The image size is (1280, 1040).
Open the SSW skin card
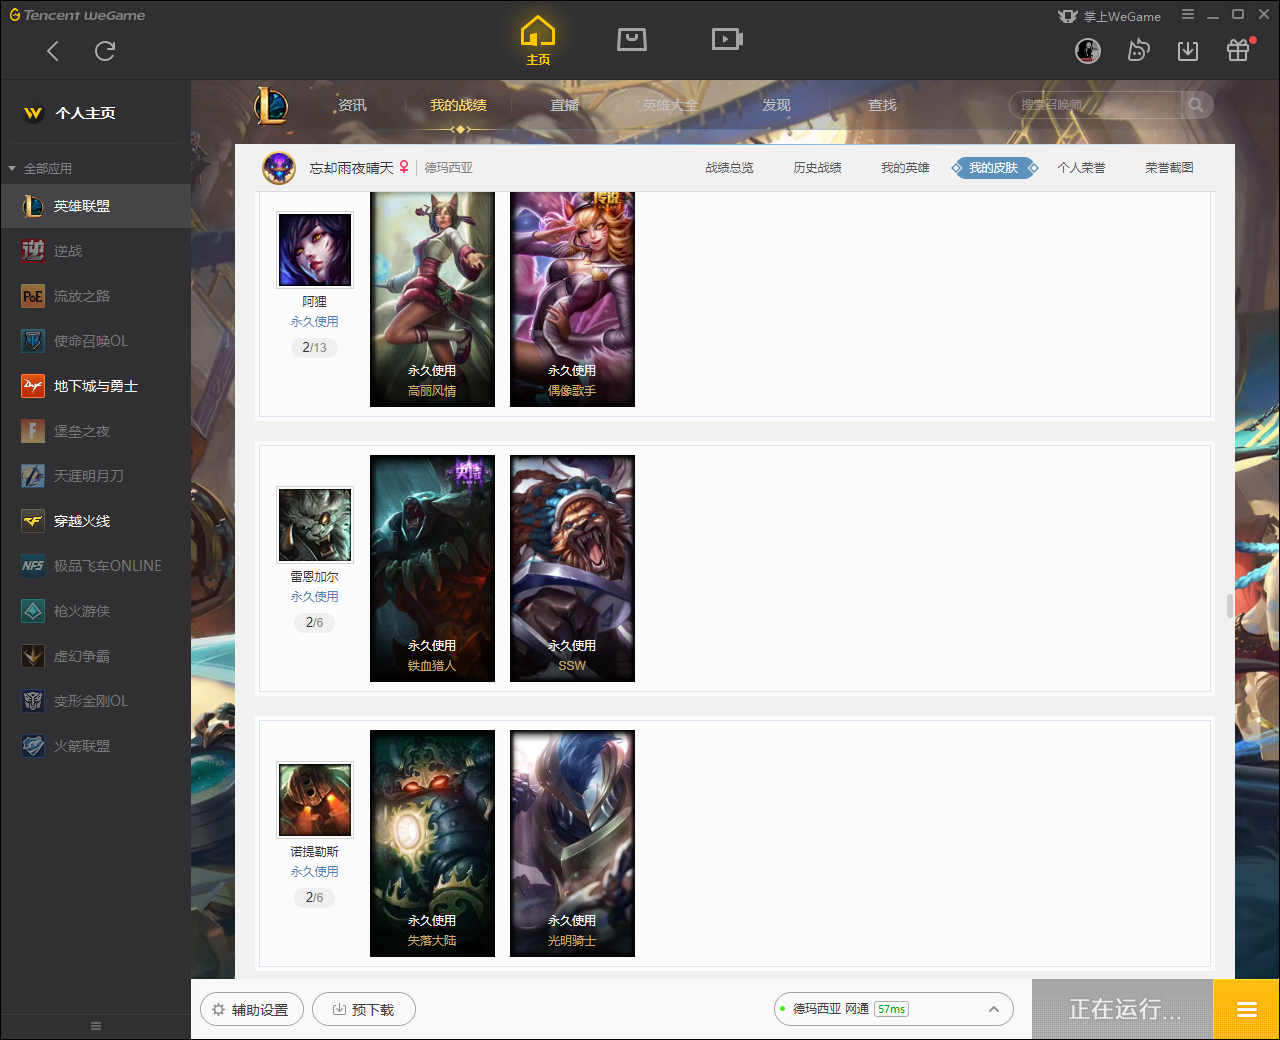(x=572, y=568)
